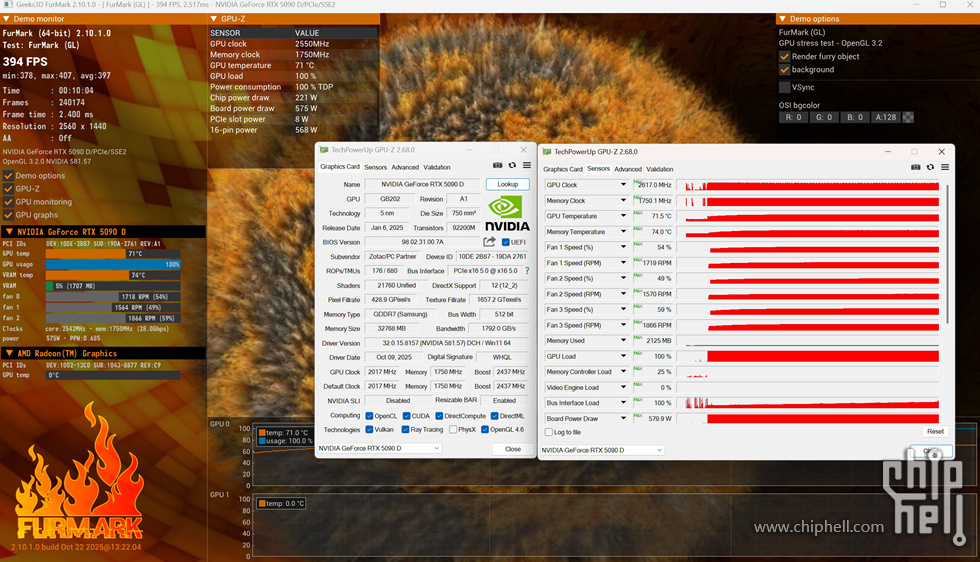Open GPU selector dropdown in Sensors window
This screenshot has height=562, width=980.
(602, 450)
